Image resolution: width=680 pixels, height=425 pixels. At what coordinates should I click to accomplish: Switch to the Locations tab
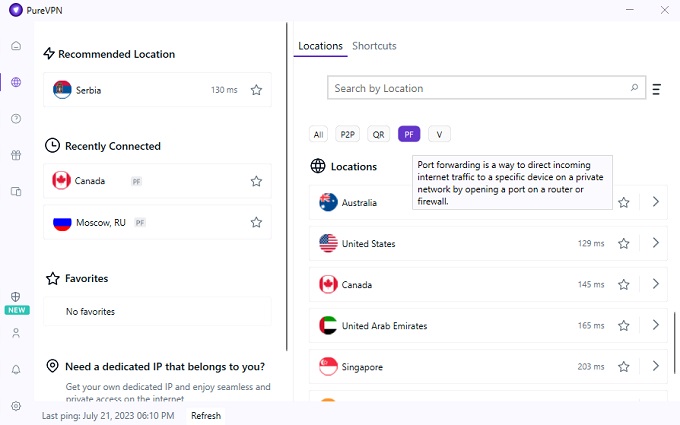pos(320,46)
